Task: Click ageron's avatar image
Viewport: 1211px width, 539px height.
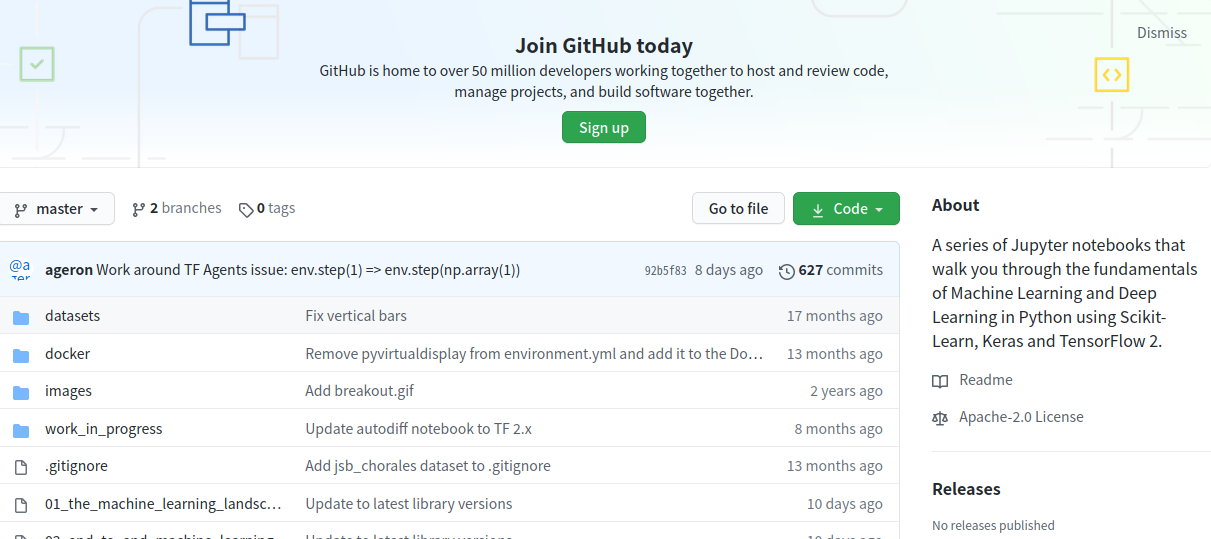Action: click(20, 270)
